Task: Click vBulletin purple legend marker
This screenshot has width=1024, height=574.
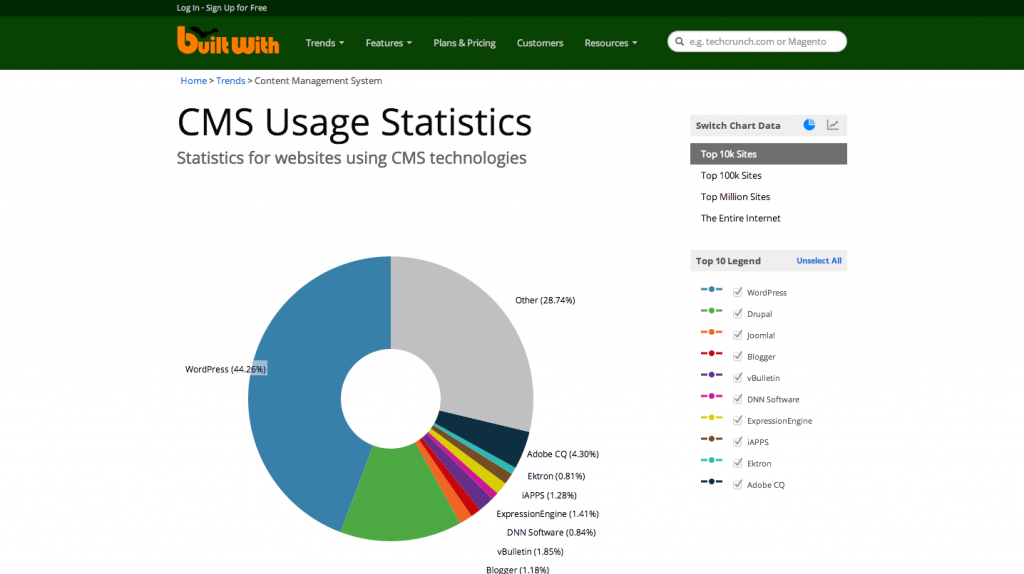Action: [x=711, y=375]
